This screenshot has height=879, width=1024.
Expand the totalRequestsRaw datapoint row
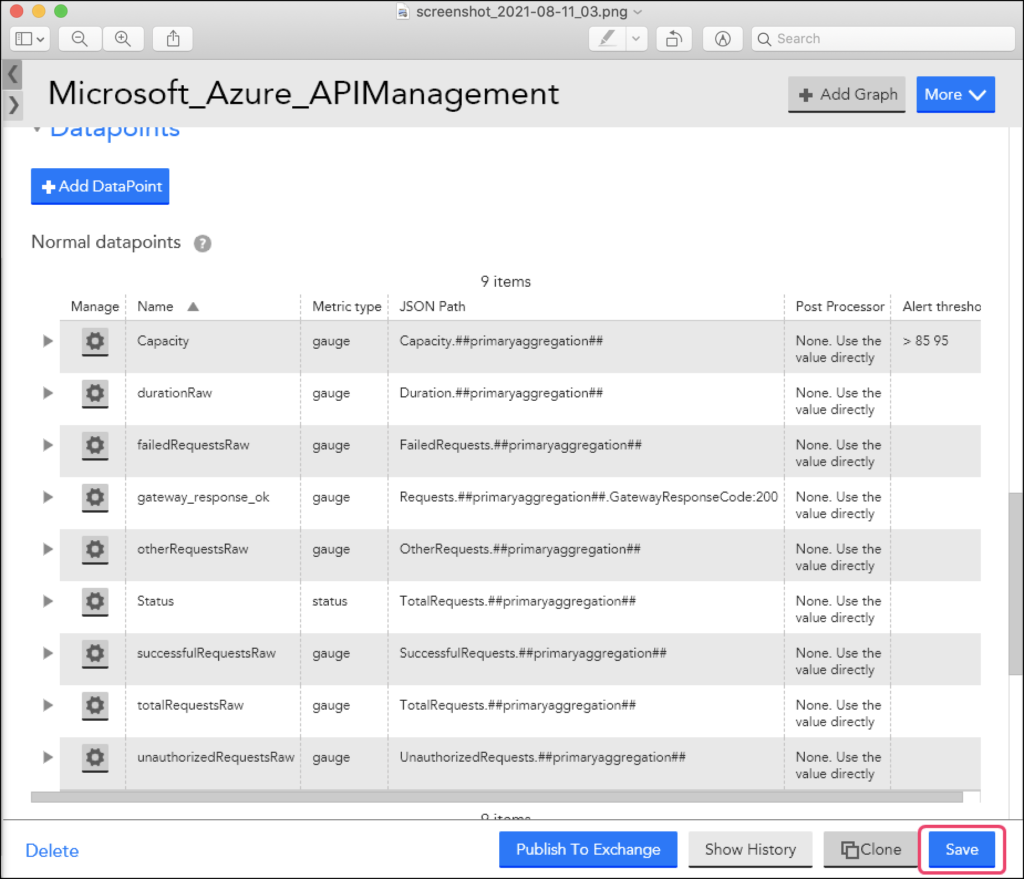click(x=47, y=705)
